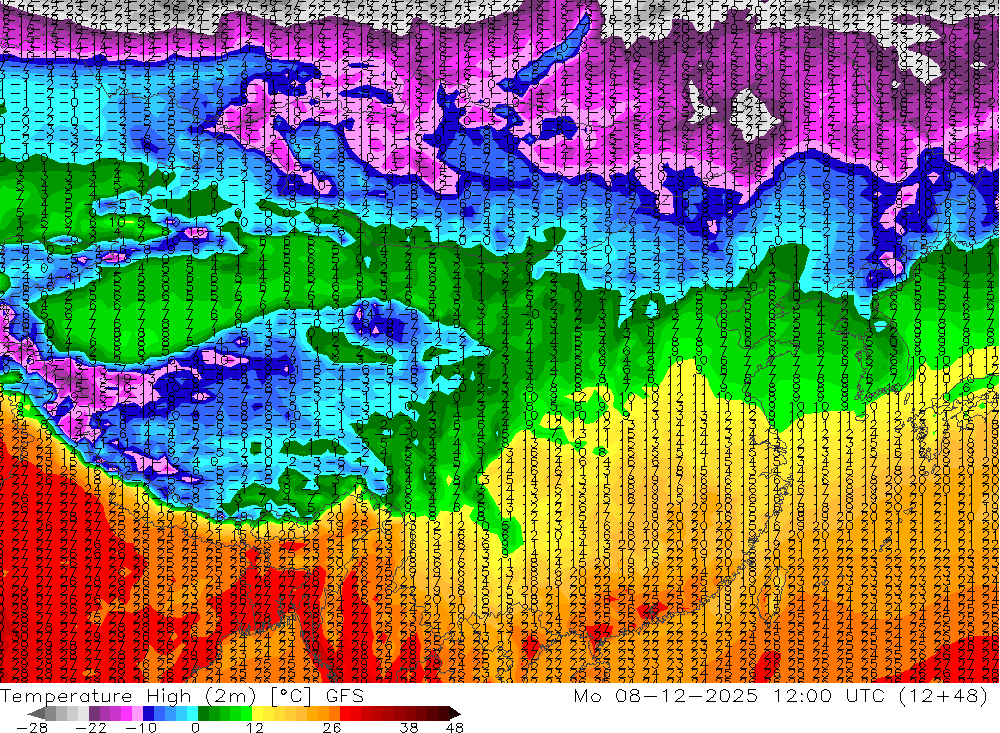1000x733 pixels.
Task: Click the '48' legend label
Action: pyautogui.click(x=454, y=727)
